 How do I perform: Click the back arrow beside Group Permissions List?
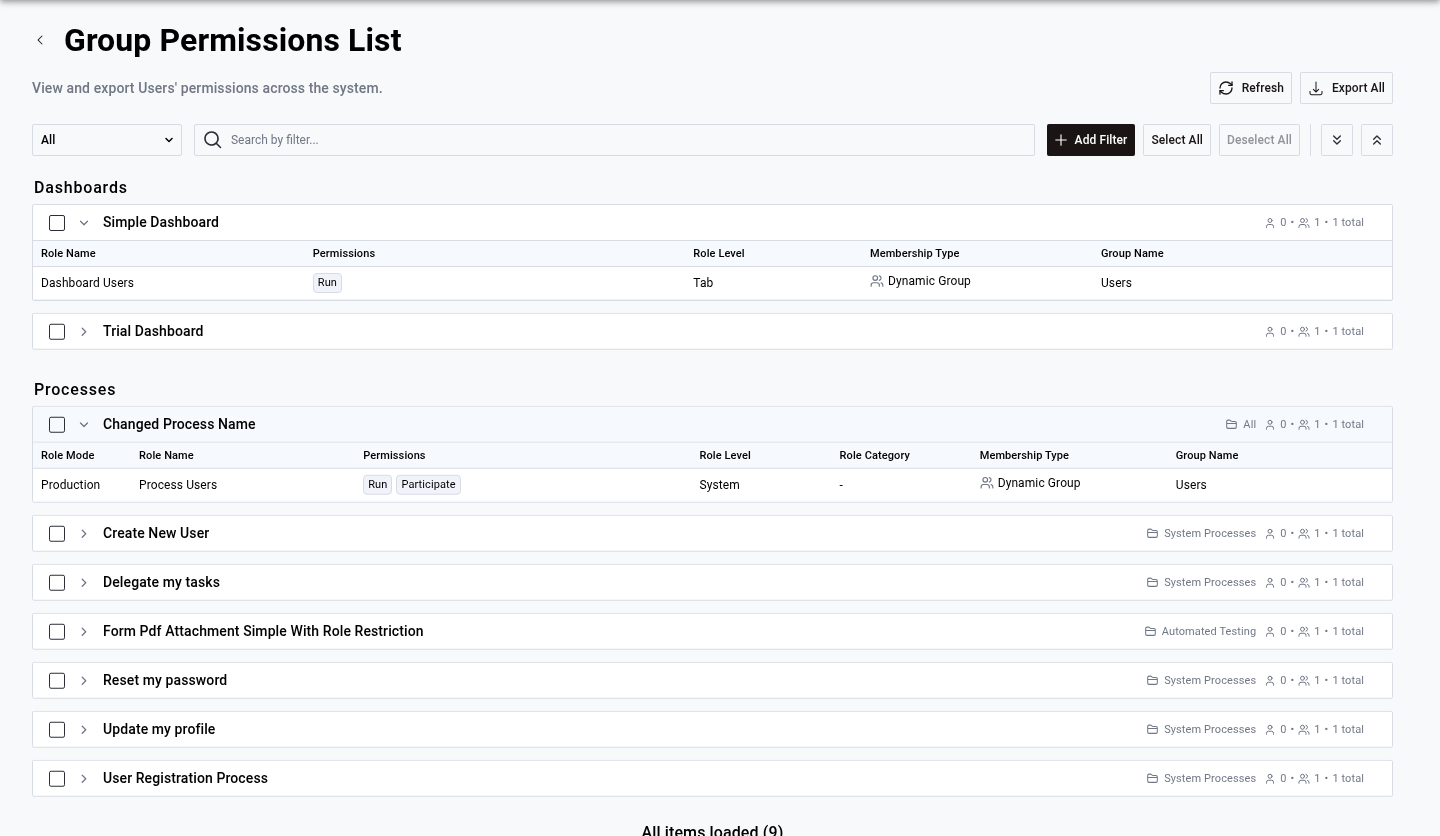coord(40,40)
